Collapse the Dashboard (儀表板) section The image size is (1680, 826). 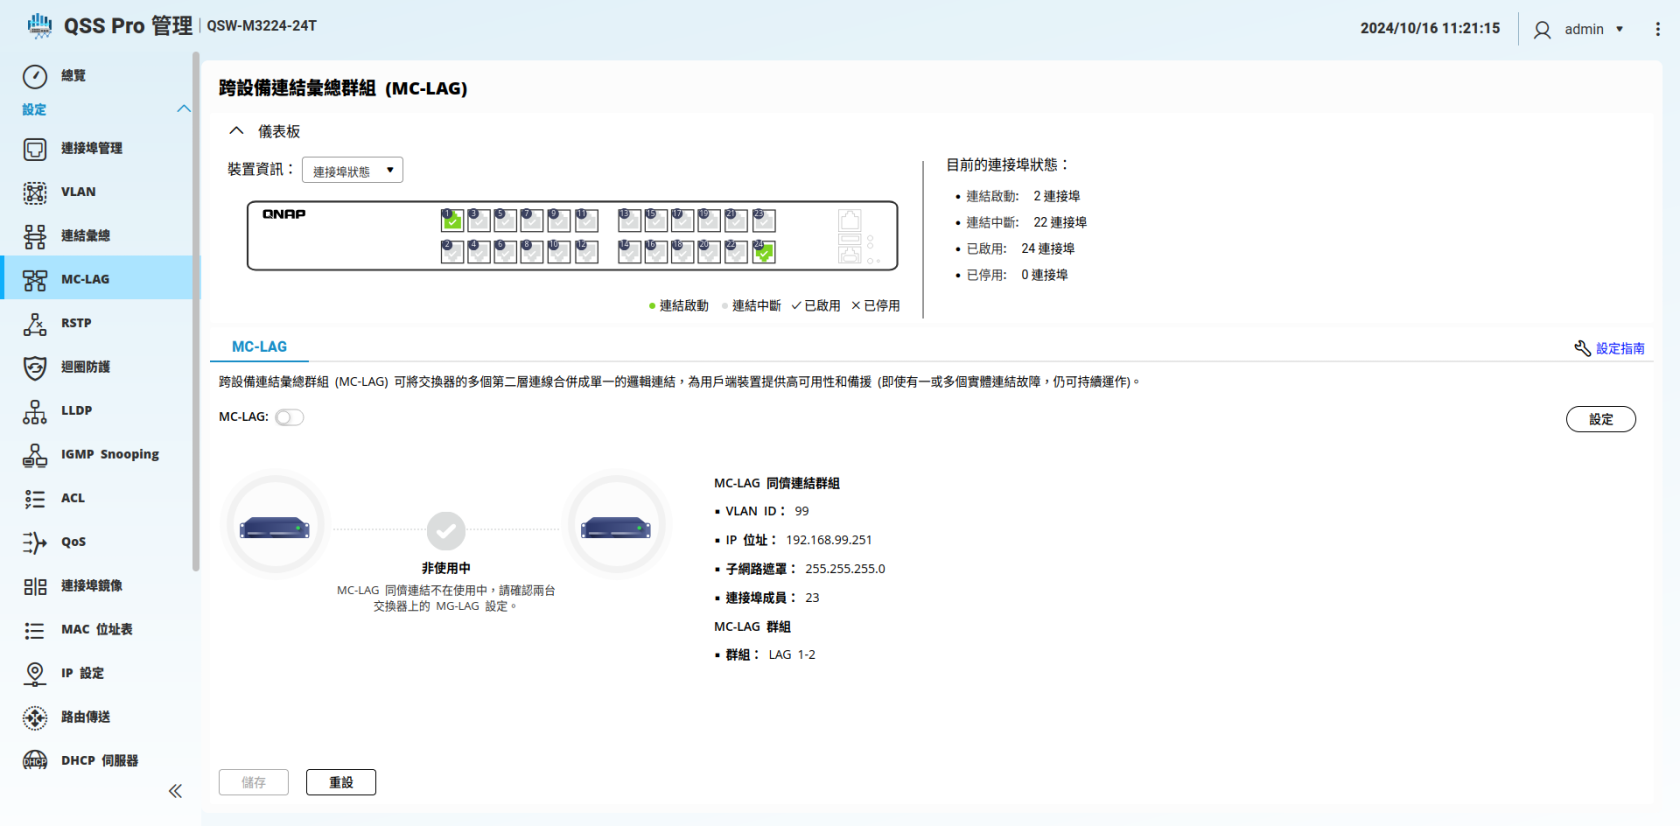[x=236, y=131]
